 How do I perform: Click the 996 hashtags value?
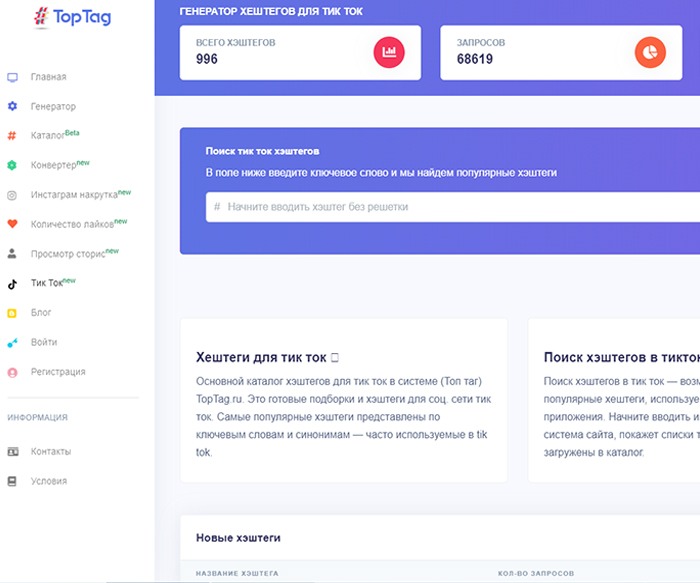pos(207,59)
